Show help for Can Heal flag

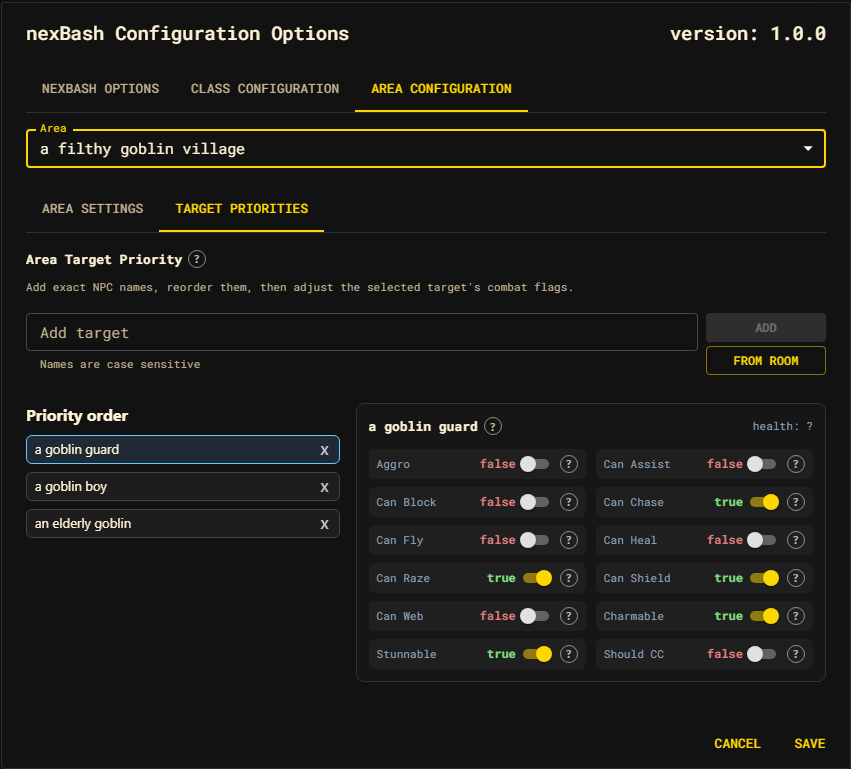pyautogui.click(x=796, y=540)
